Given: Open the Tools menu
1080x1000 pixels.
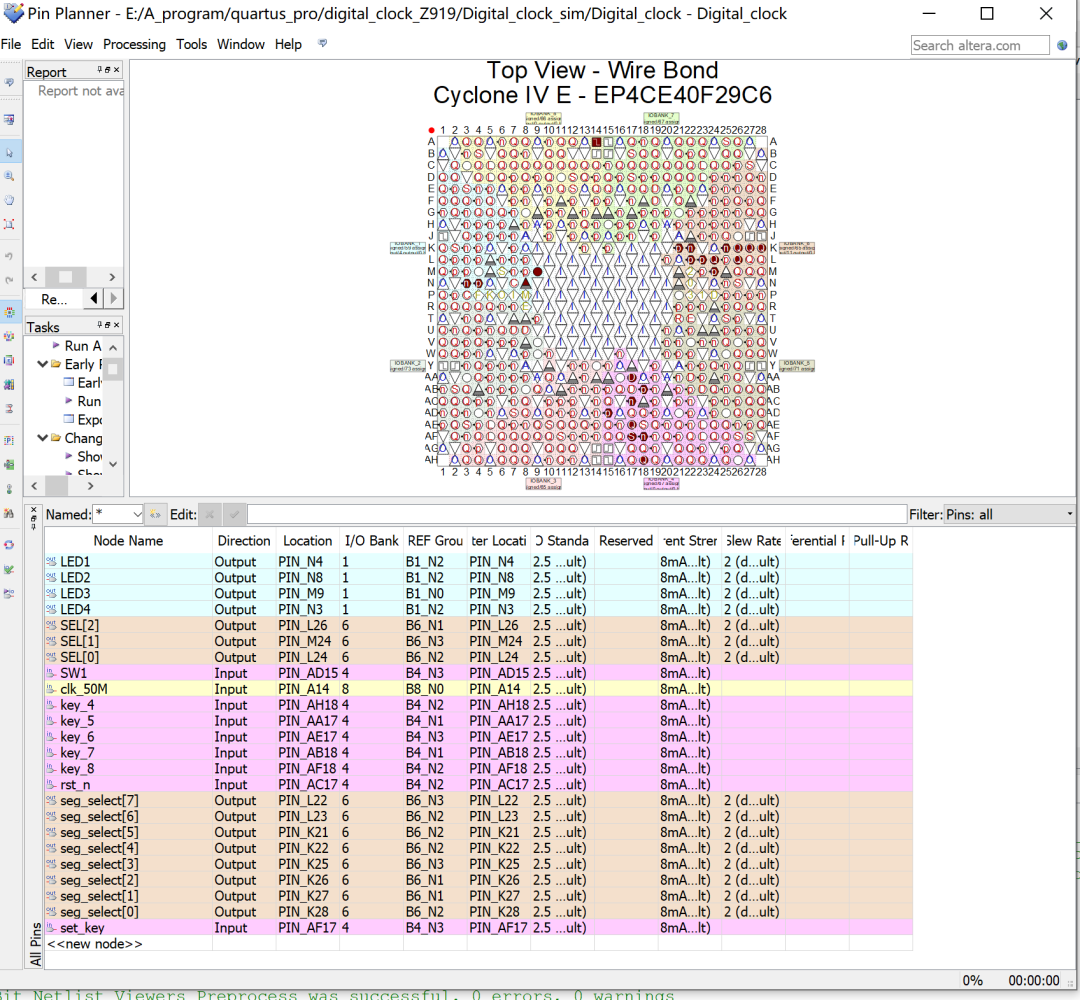Looking at the screenshot, I should point(191,44).
